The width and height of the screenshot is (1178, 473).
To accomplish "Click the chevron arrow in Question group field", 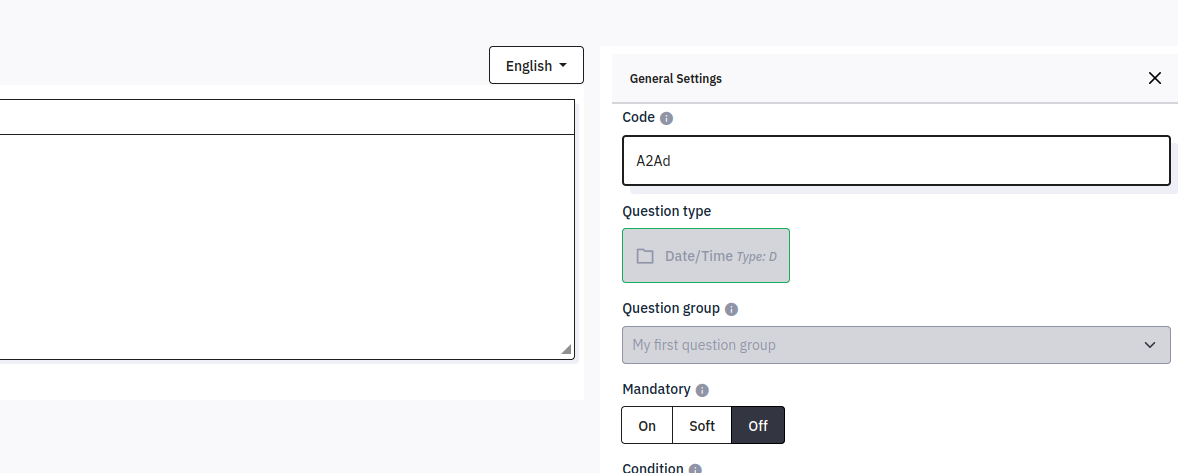I will [x=1149, y=345].
